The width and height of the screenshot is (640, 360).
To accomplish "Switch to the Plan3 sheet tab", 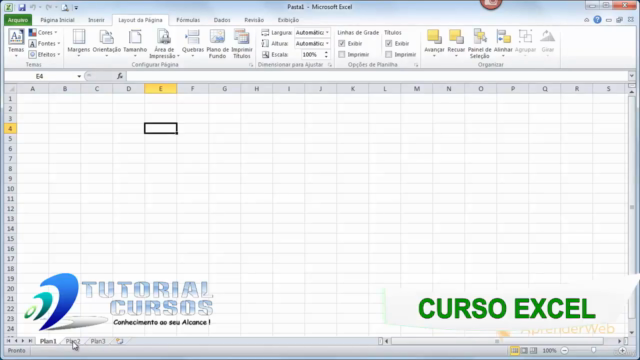I will pyautogui.click(x=98, y=341).
